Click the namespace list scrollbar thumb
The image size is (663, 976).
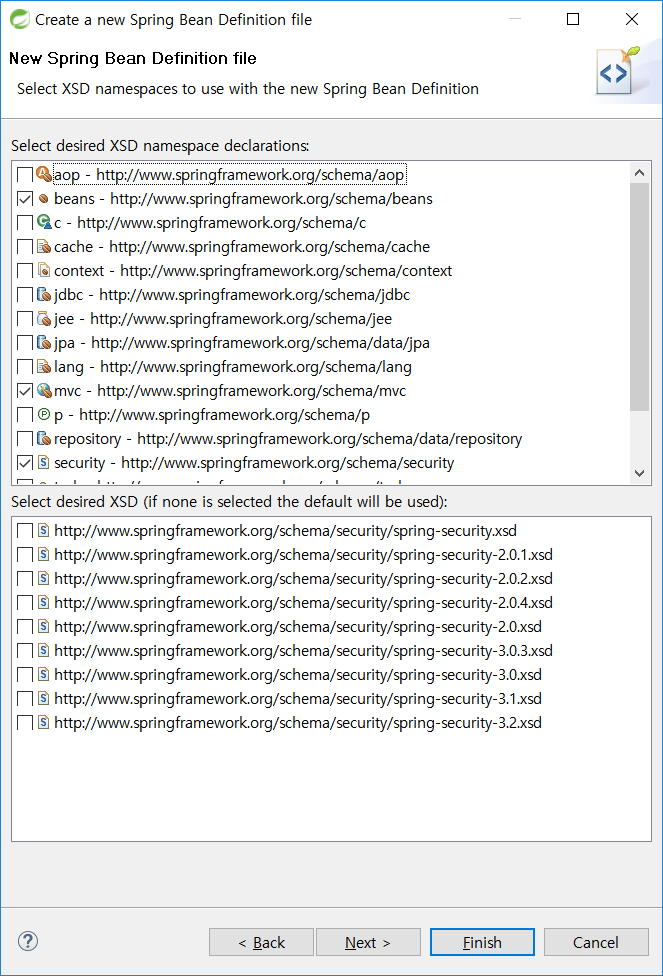(639, 297)
